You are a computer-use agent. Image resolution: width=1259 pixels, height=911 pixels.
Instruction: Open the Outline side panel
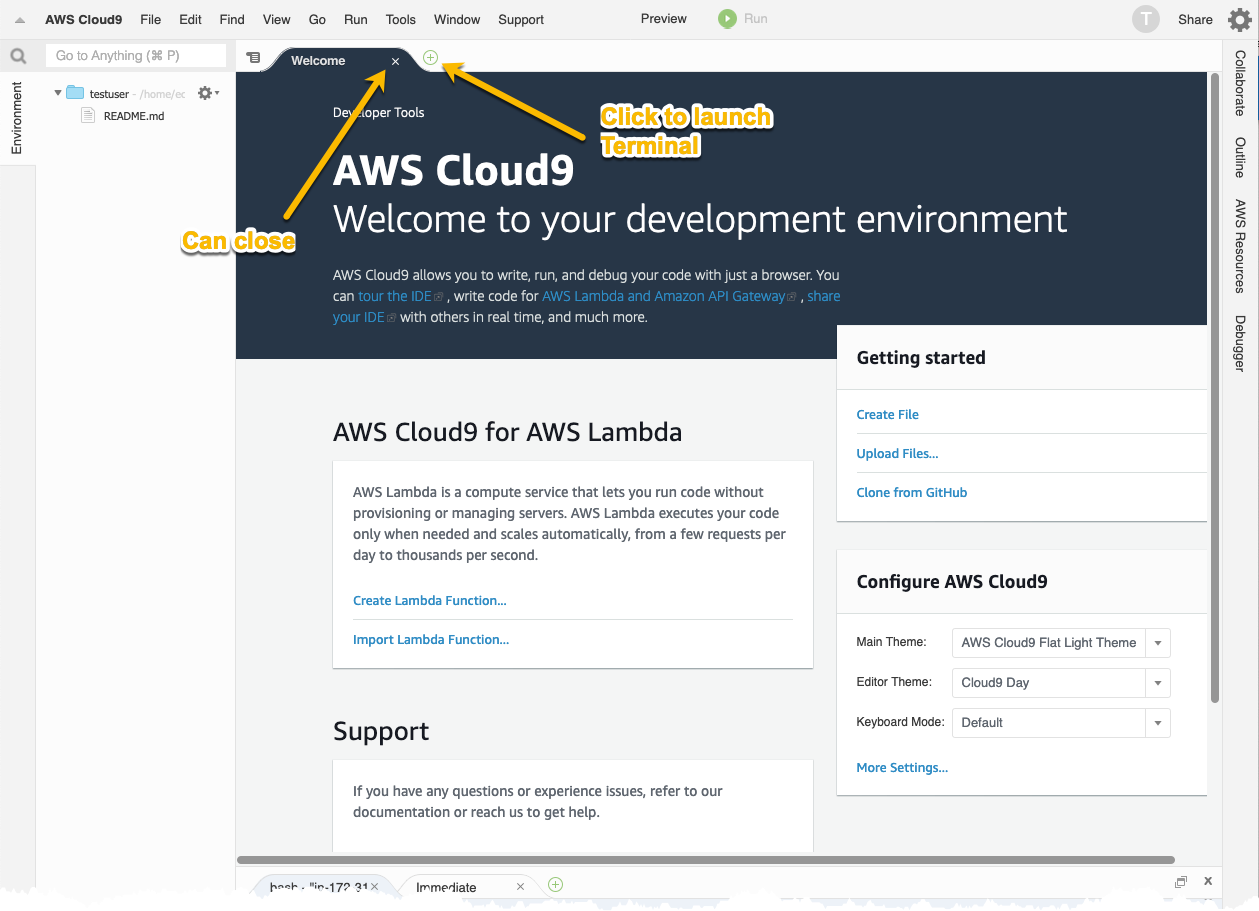click(x=1240, y=157)
